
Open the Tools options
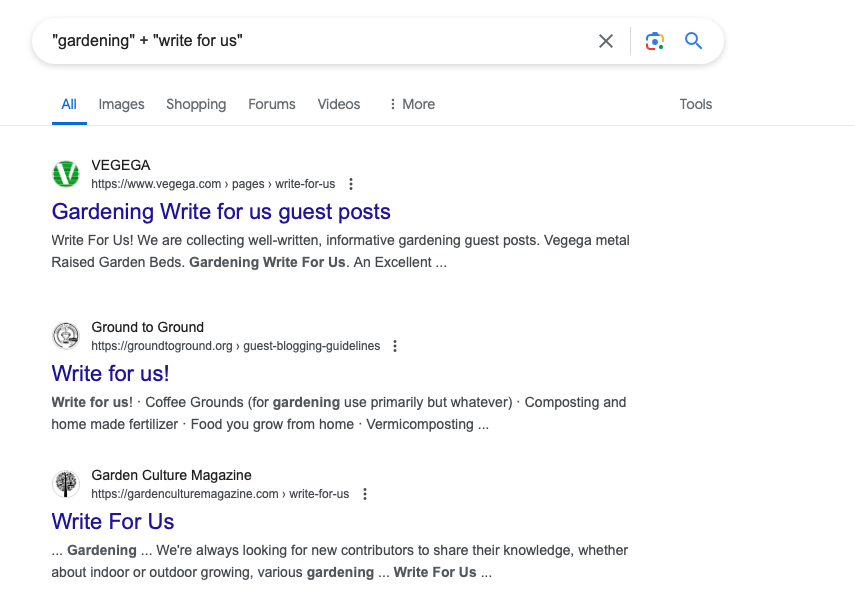[696, 104]
